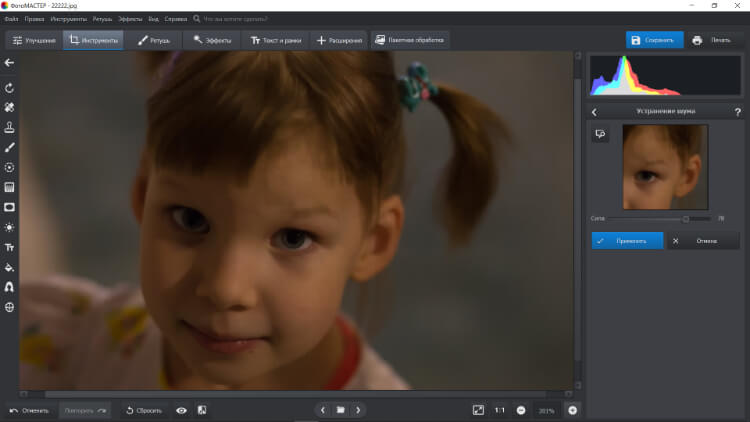
Task: Collapse the Устранение шума panel with chevron
Action: tap(595, 112)
